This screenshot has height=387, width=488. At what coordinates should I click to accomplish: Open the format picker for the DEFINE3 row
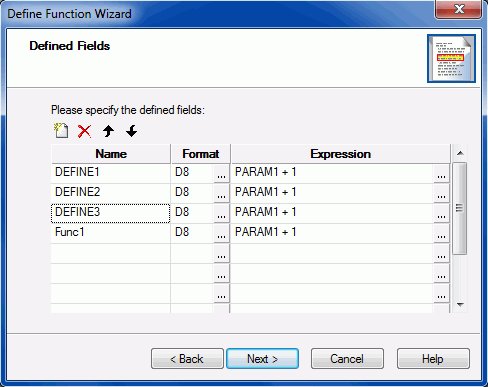[221, 214]
